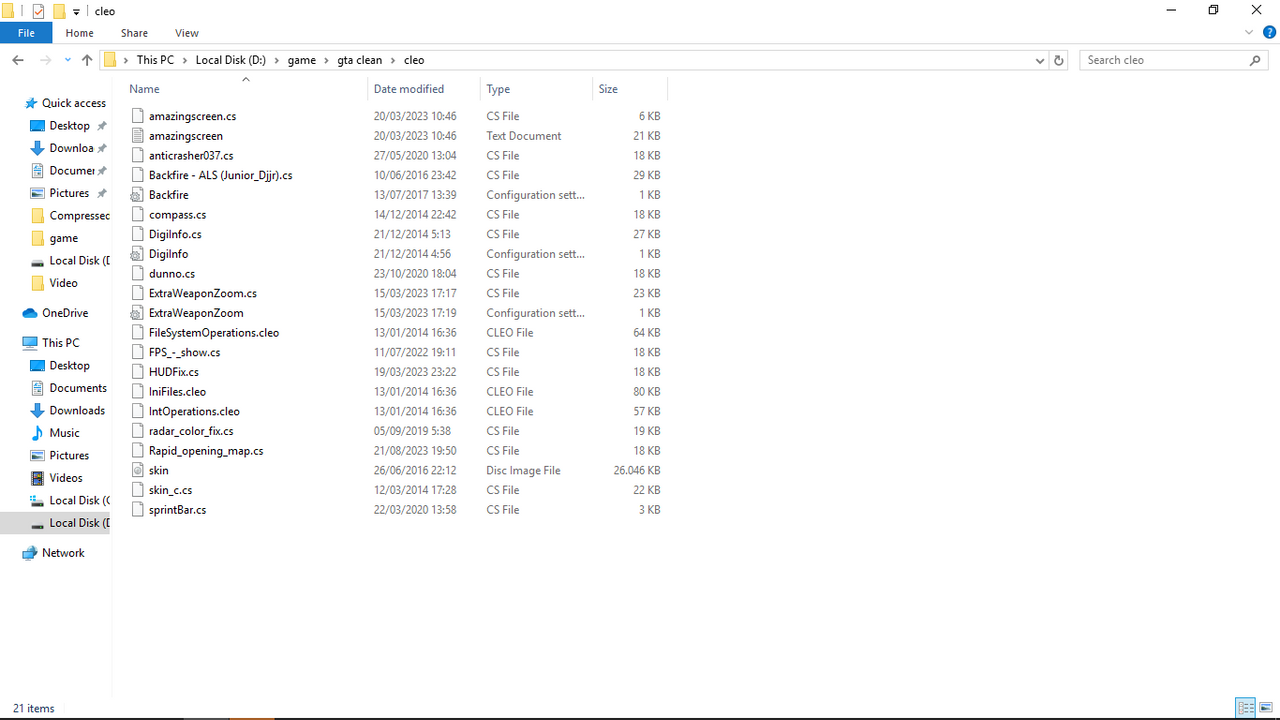Select the DigiInfo.cs file
The image size is (1280, 720).
click(175, 234)
